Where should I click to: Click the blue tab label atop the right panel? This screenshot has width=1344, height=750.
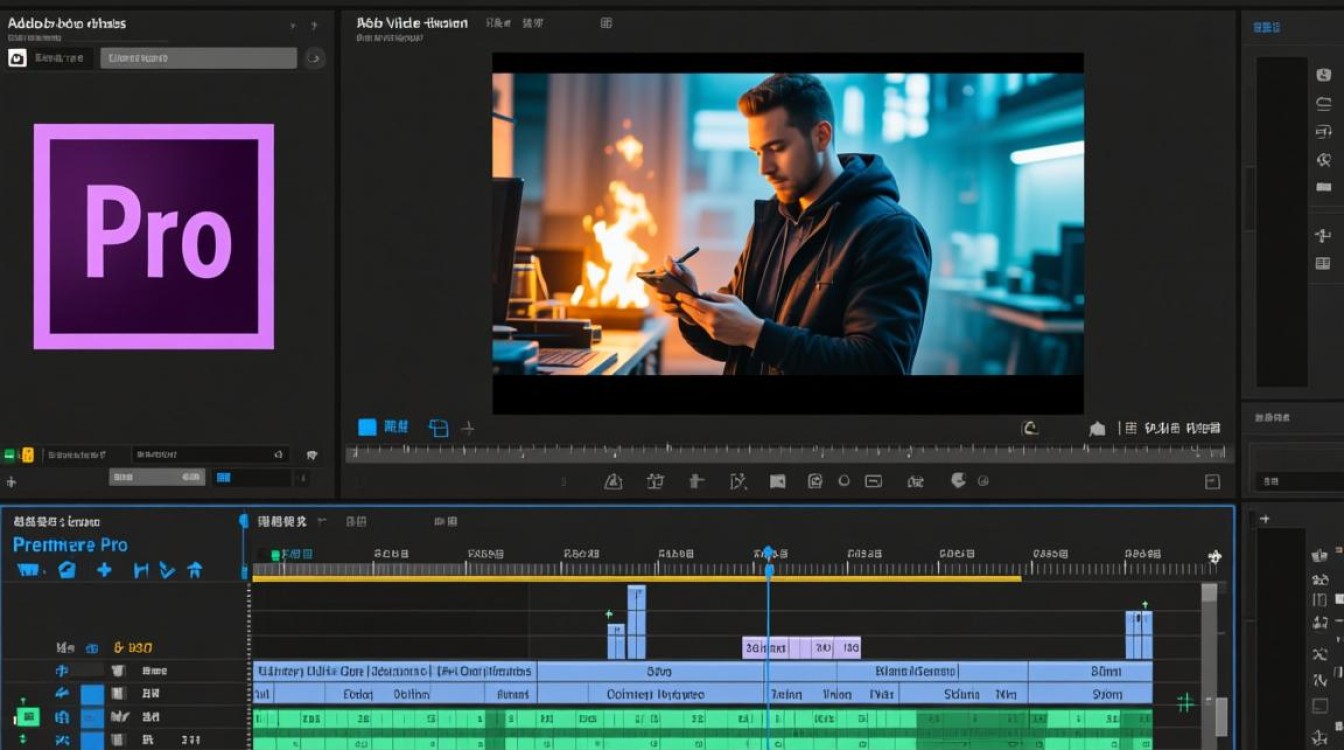click(x=1266, y=27)
